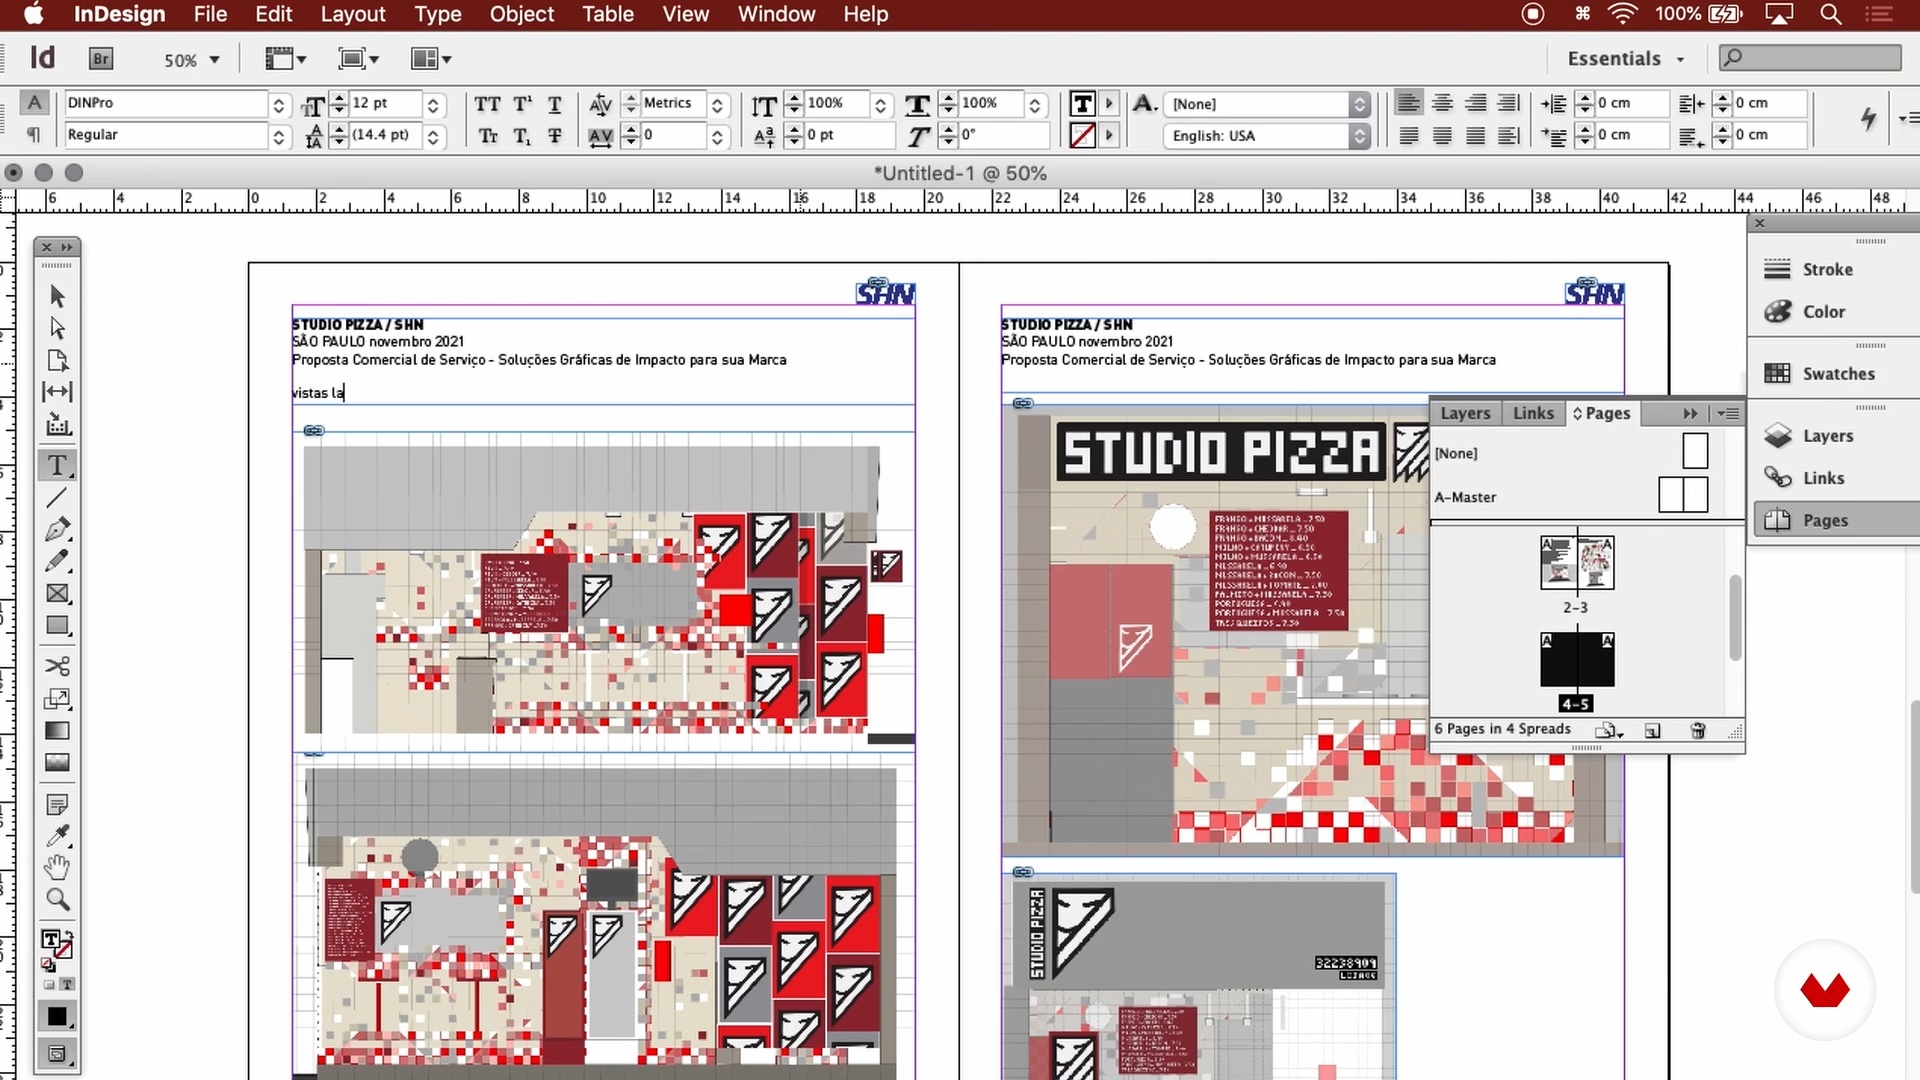Select the Line tool
This screenshot has height=1080, width=1920.
[57, 497]
